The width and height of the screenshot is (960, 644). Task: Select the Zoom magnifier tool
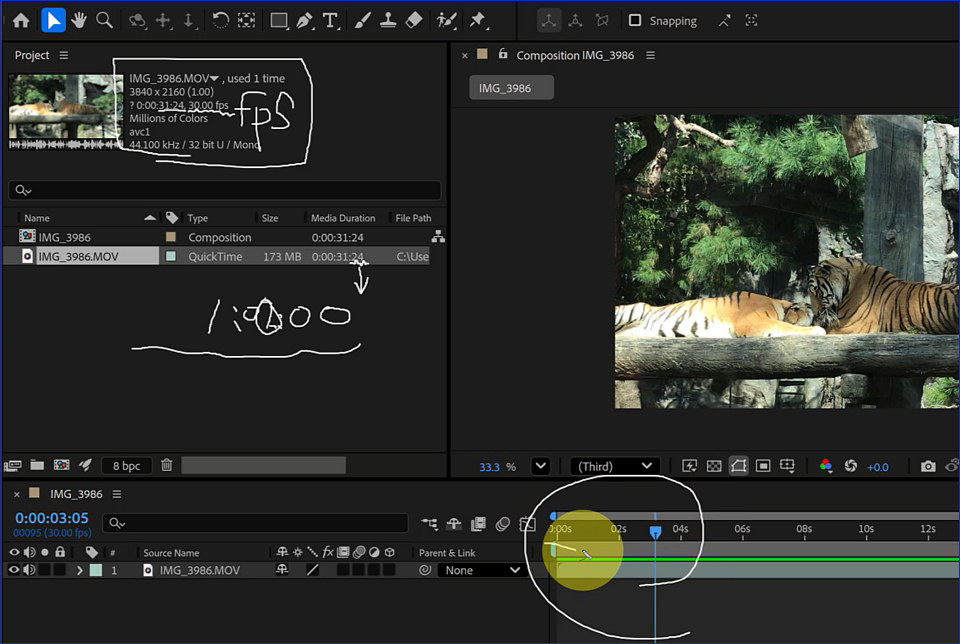(x=104, y=20)
